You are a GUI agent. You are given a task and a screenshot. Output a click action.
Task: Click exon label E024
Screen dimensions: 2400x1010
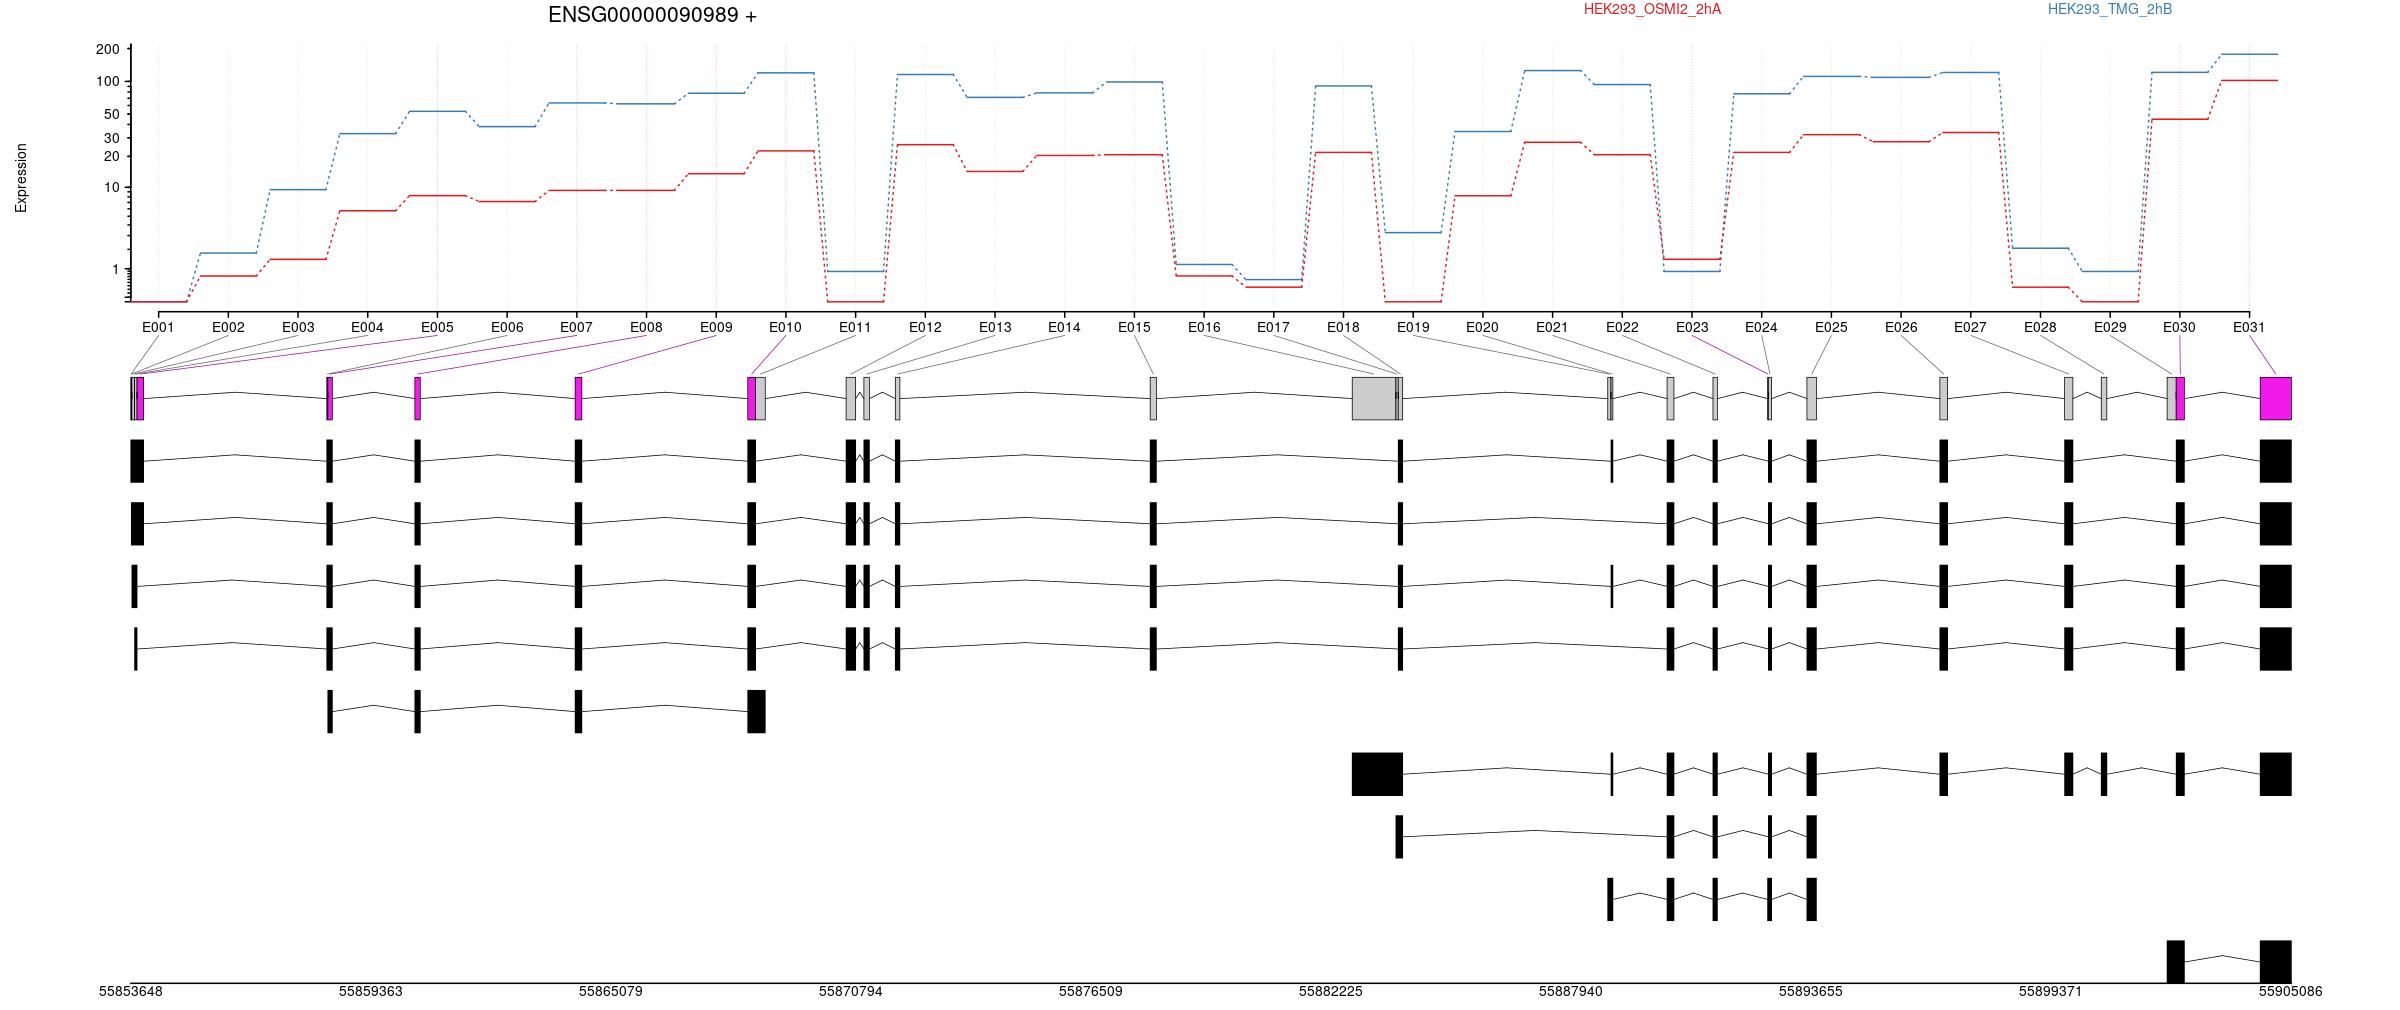1761,327
